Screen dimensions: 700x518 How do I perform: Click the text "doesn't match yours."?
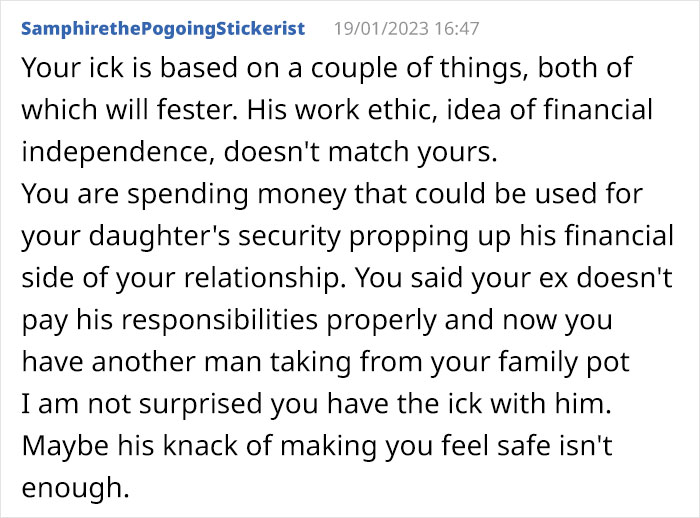coord(360,152)
